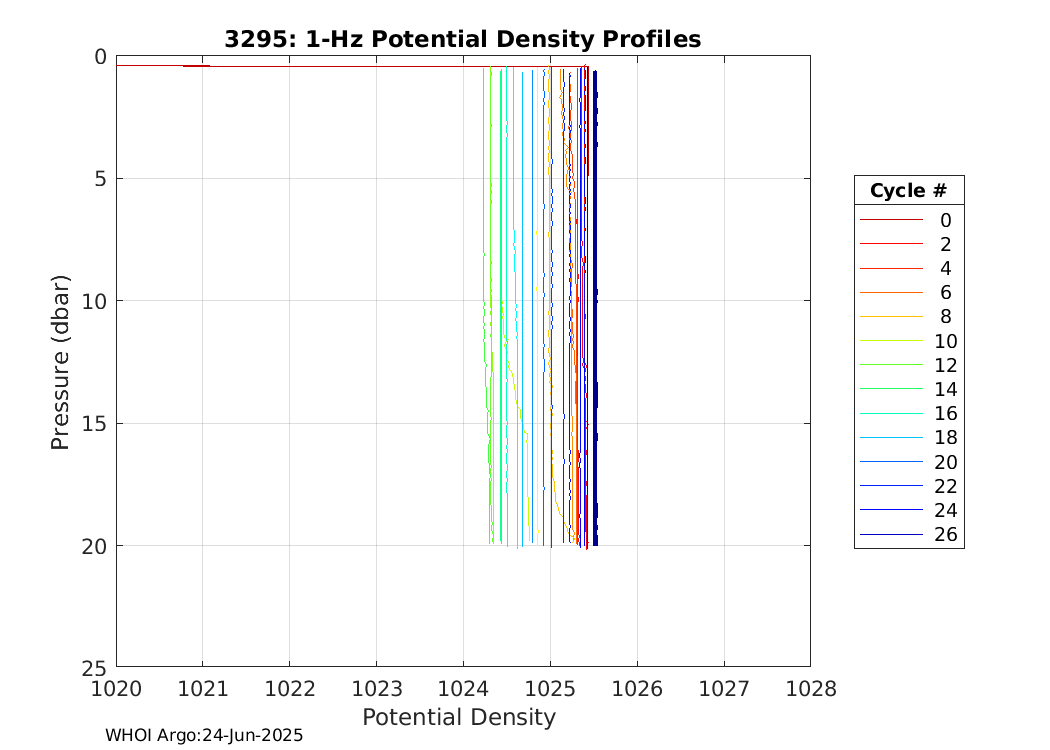This screenshot has height=750, width=1050.
Task: Click the 'Potential Density' x-axis label
Action: pos(459,717)
